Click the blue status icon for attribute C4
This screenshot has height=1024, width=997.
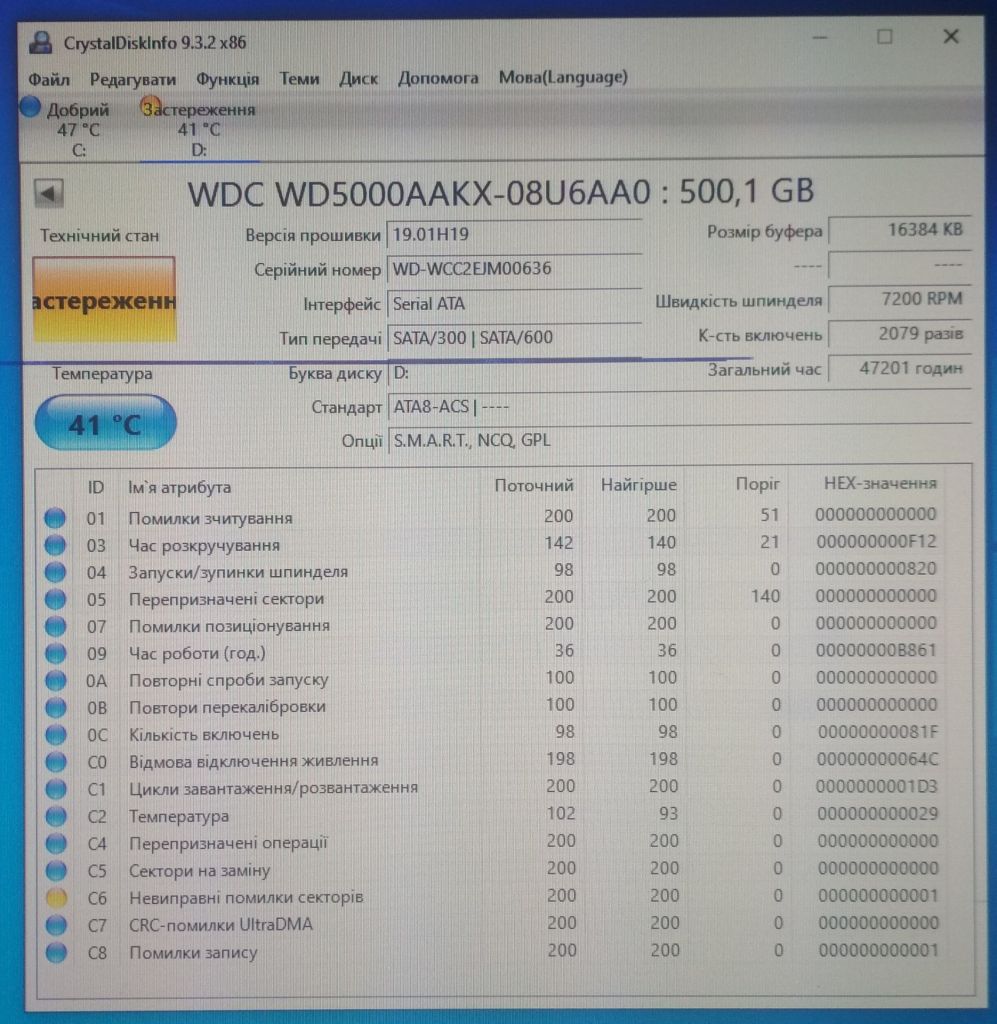[56, 843]
